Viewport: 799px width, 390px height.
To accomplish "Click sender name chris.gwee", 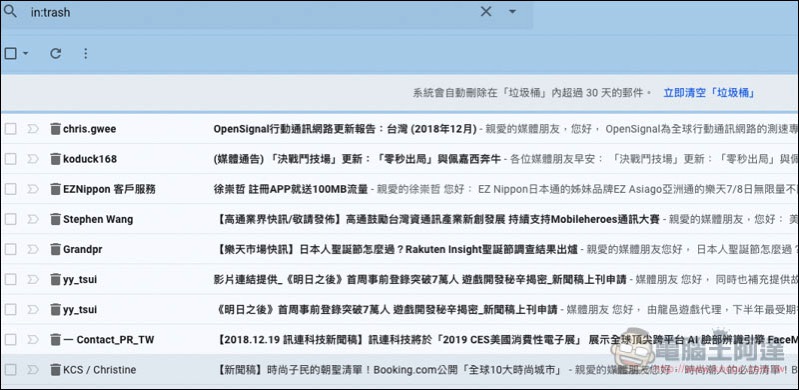I will 90,129.
